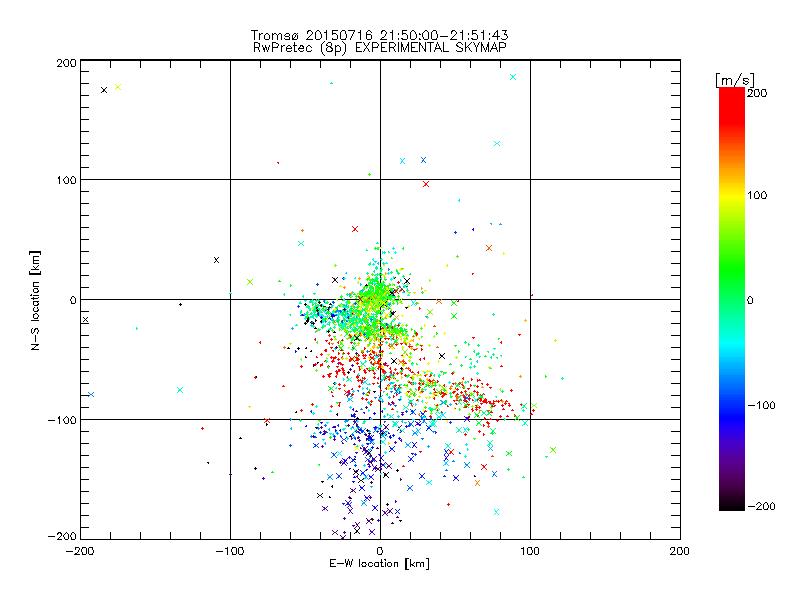Click the velocity colorbar gradient
The width and height of the screenshot is (800, 600).
point(732,299)
